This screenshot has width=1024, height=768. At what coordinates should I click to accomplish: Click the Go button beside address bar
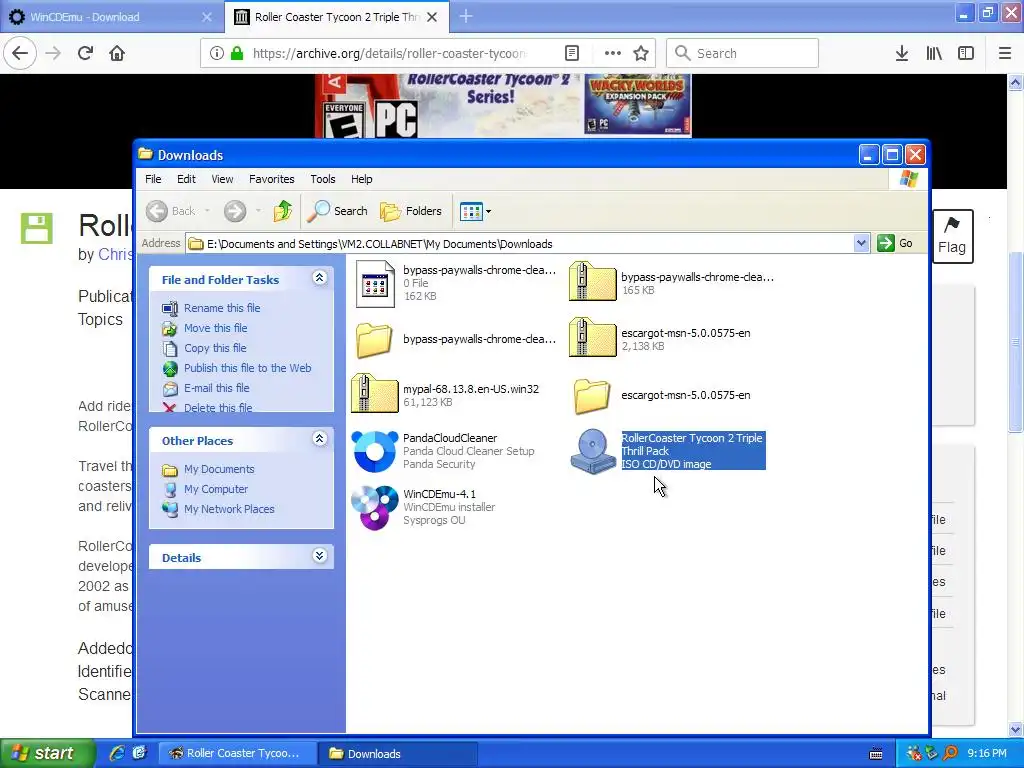point(896,243)
